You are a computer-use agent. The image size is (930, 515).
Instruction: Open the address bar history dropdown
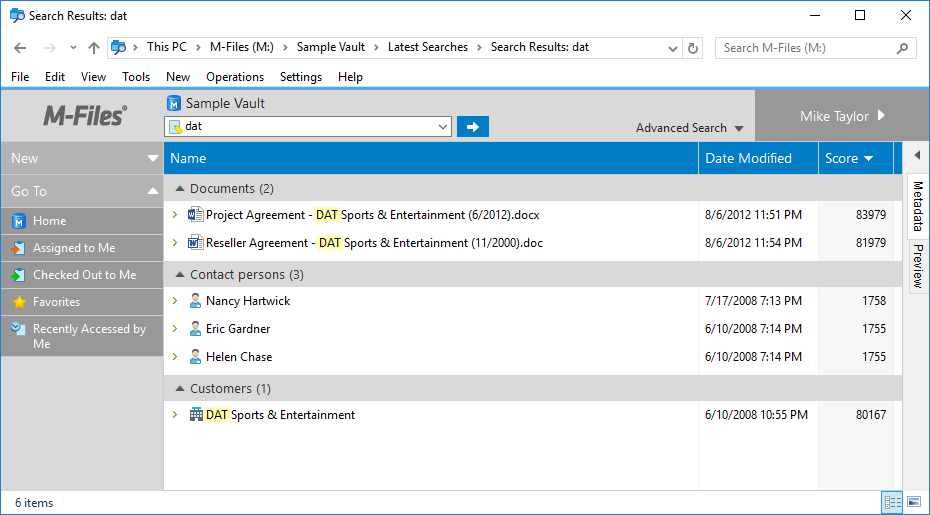(672, 49)
